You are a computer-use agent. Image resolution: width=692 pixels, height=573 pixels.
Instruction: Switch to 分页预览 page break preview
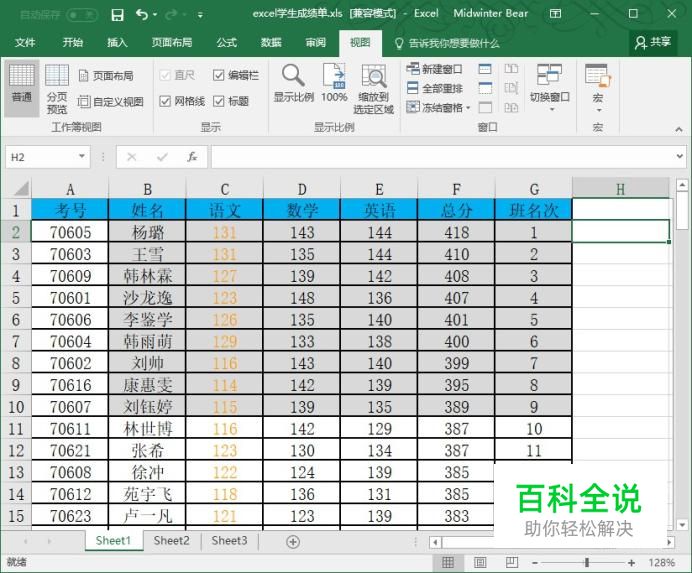point(57,89)
